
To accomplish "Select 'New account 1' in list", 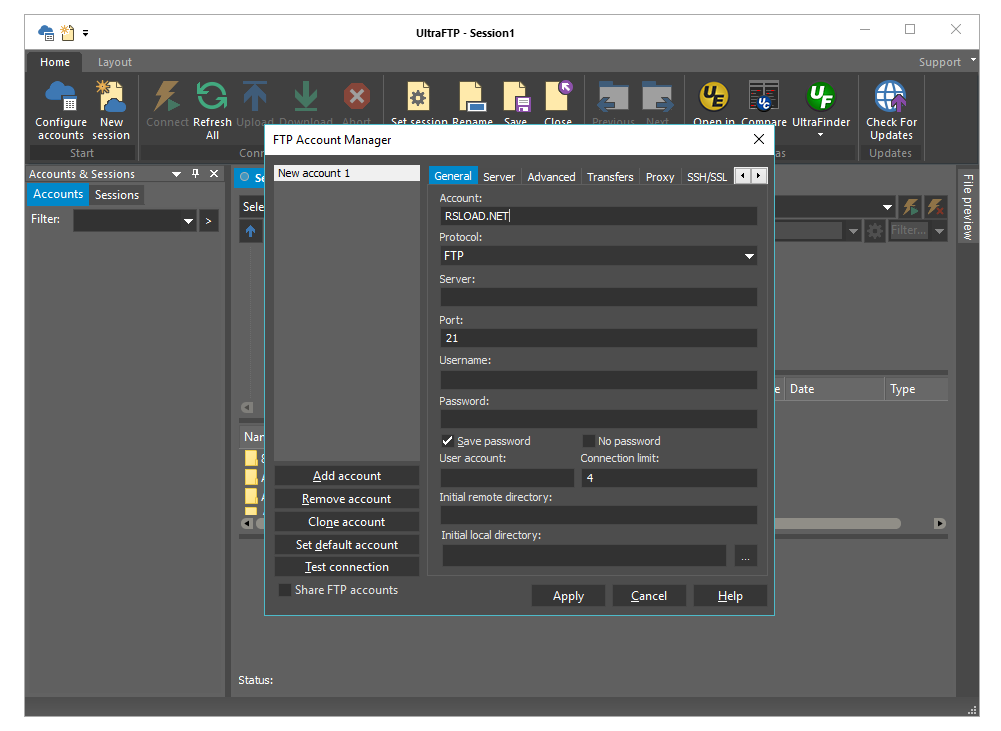I will tap(347, 173).
